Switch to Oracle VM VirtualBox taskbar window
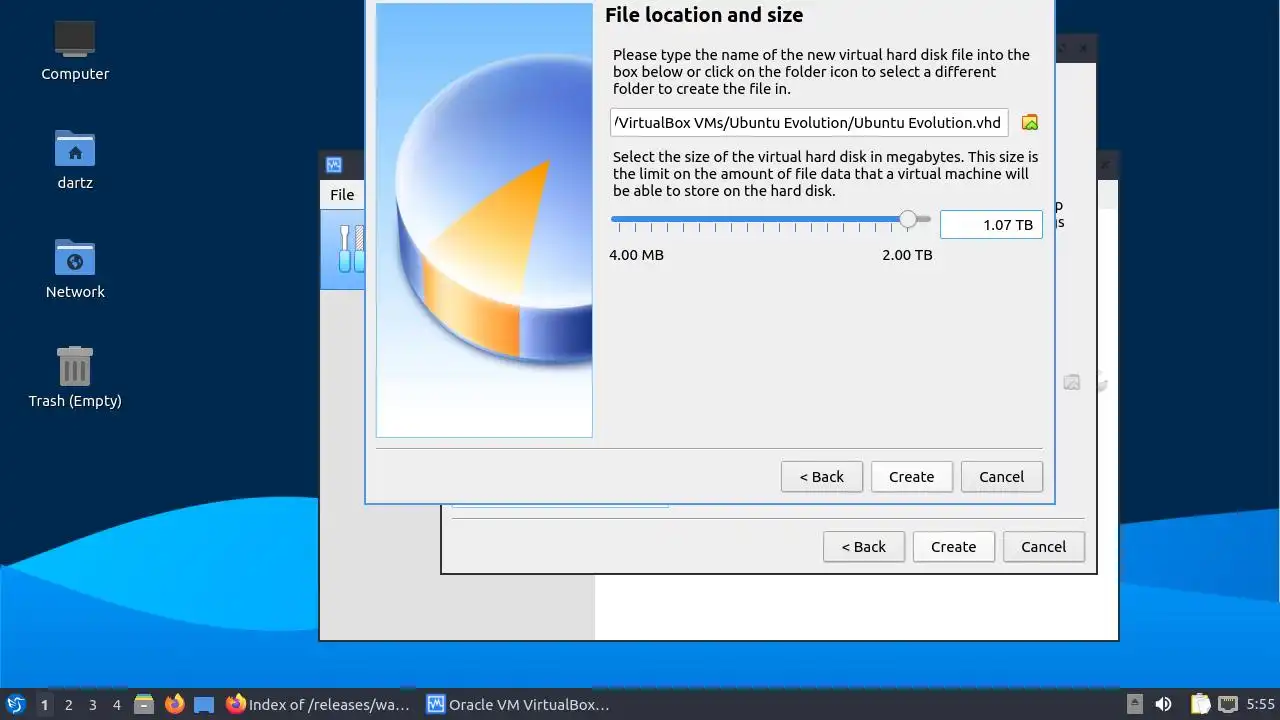1280x720 pixels. (x=519, y=704)
